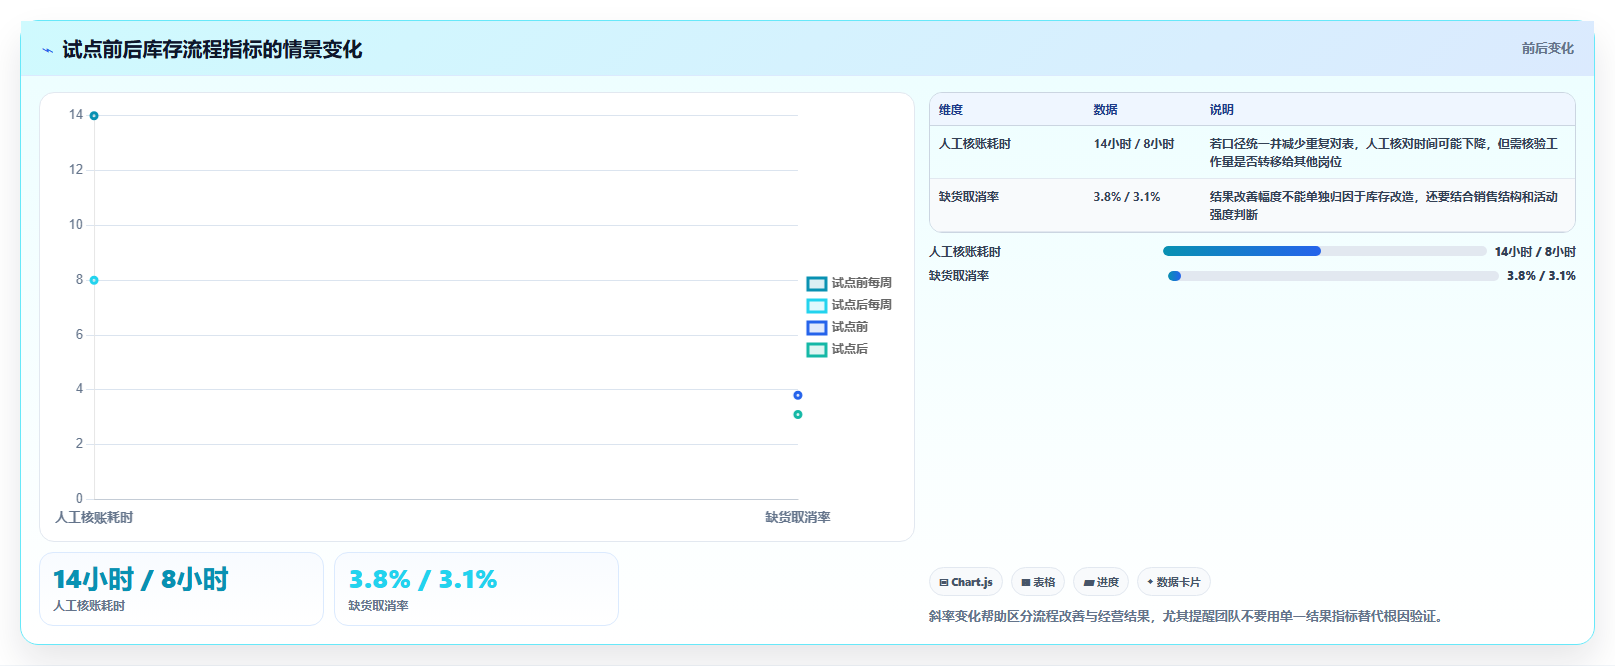Click the explanation starting 结果改善幅度

tap(1383, 206)
